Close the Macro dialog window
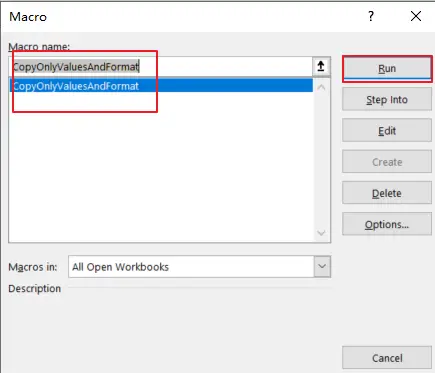The height and width of the screenshot is (373, 435). tap(416, 16)
